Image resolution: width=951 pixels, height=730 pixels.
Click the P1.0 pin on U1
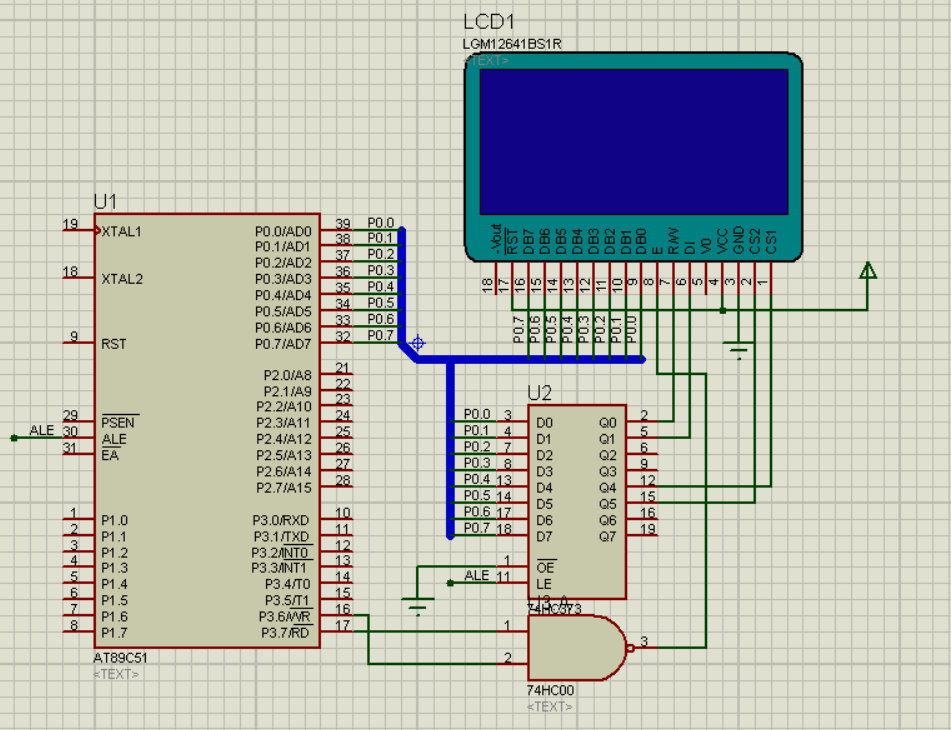tap(79, 518)
